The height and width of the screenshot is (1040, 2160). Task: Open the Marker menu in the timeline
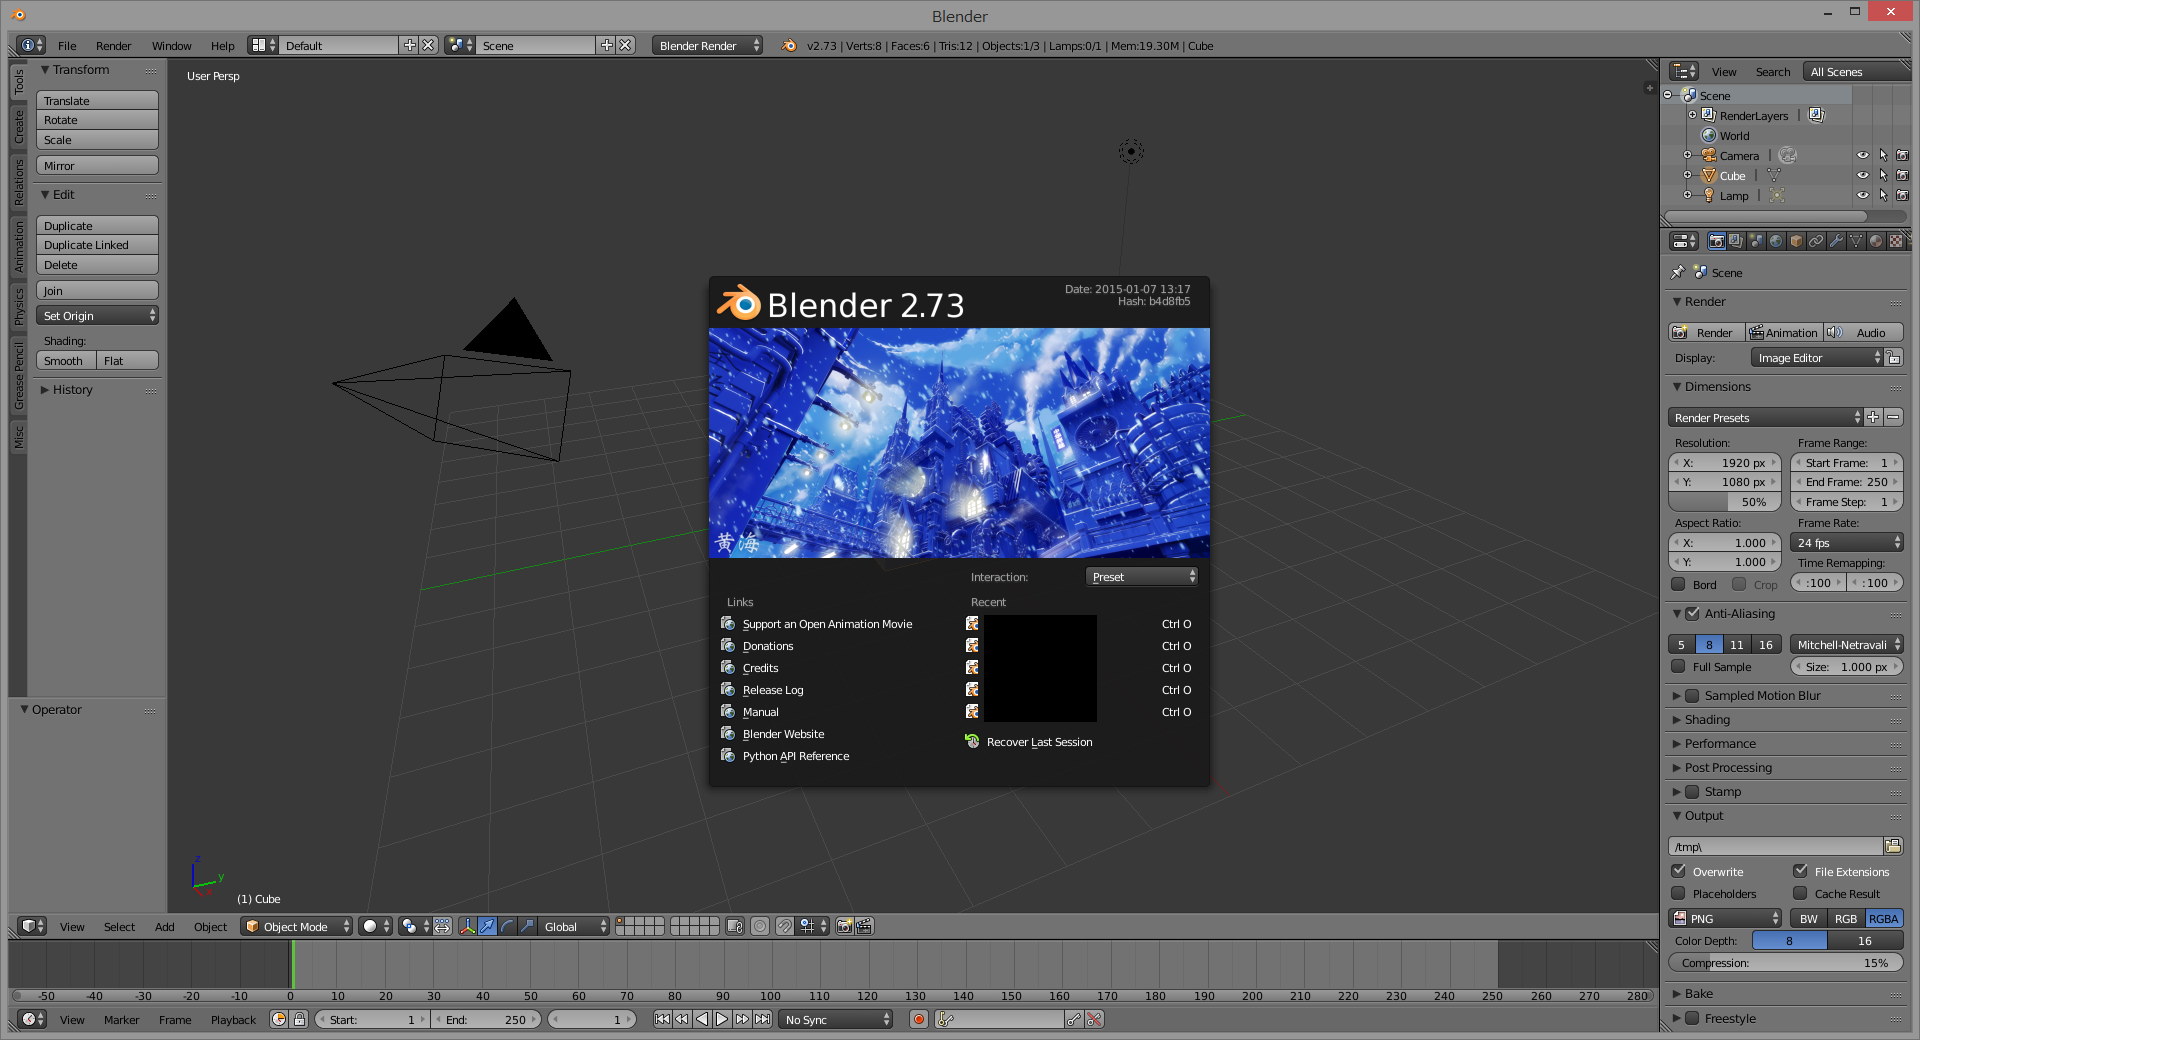coord(121,1019)
